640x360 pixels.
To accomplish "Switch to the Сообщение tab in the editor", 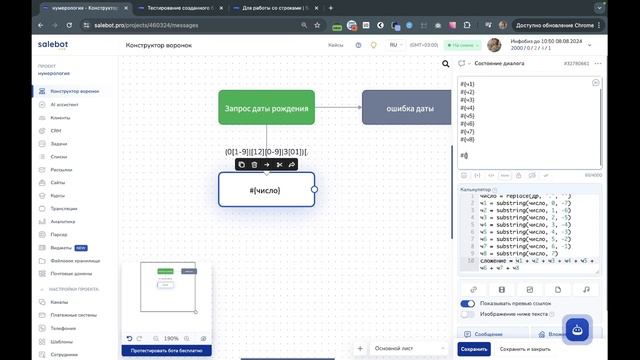I will pos(493,334).
